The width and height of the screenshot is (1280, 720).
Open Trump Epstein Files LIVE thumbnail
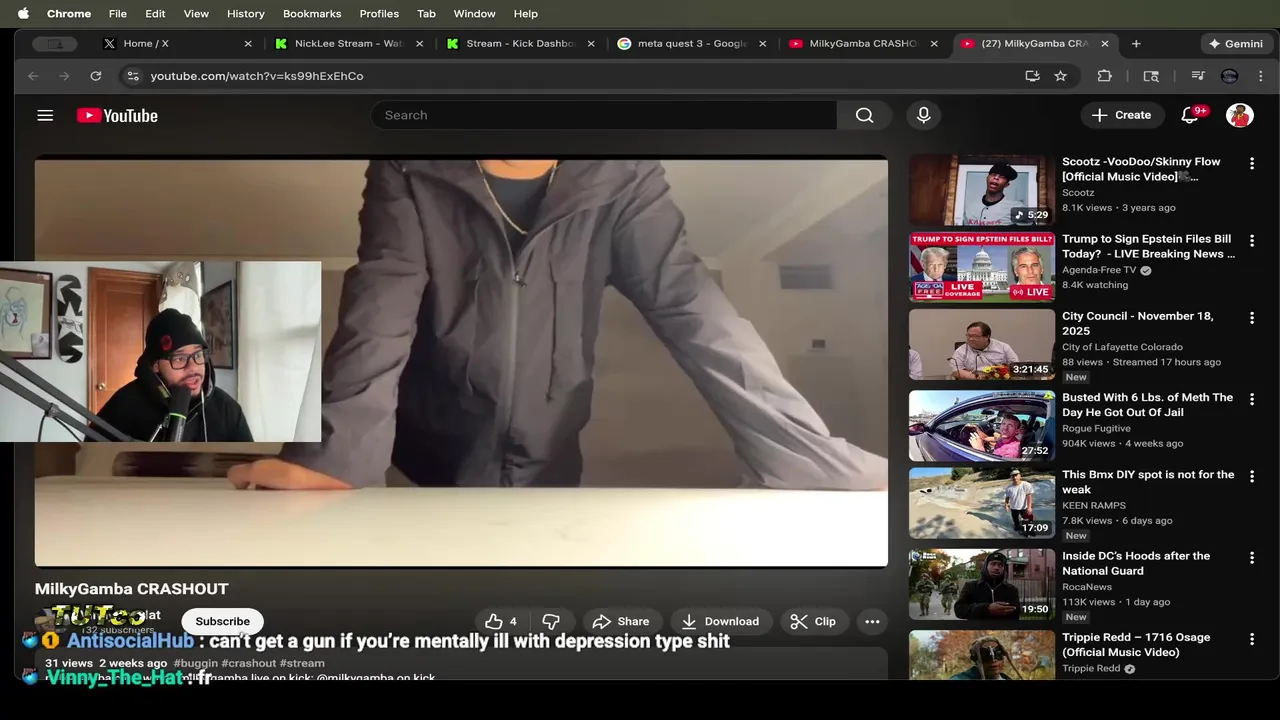(981, 267)
